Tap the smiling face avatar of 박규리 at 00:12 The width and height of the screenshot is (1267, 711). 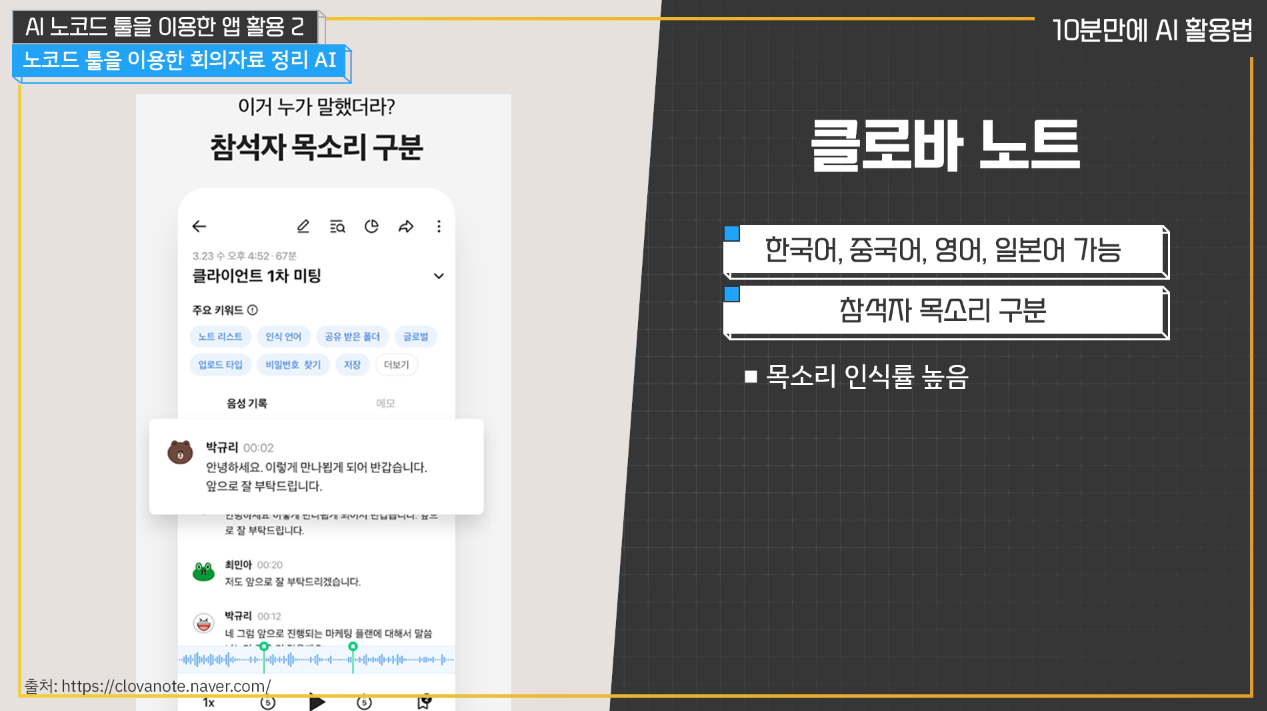[x=203, y=623]
